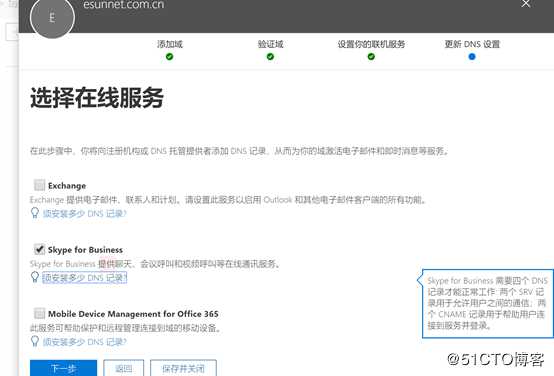Image resolution: width=554 pixels, height=376 pixels.
Task: Select the 验证域 step indicator
Action: point(270,44)
